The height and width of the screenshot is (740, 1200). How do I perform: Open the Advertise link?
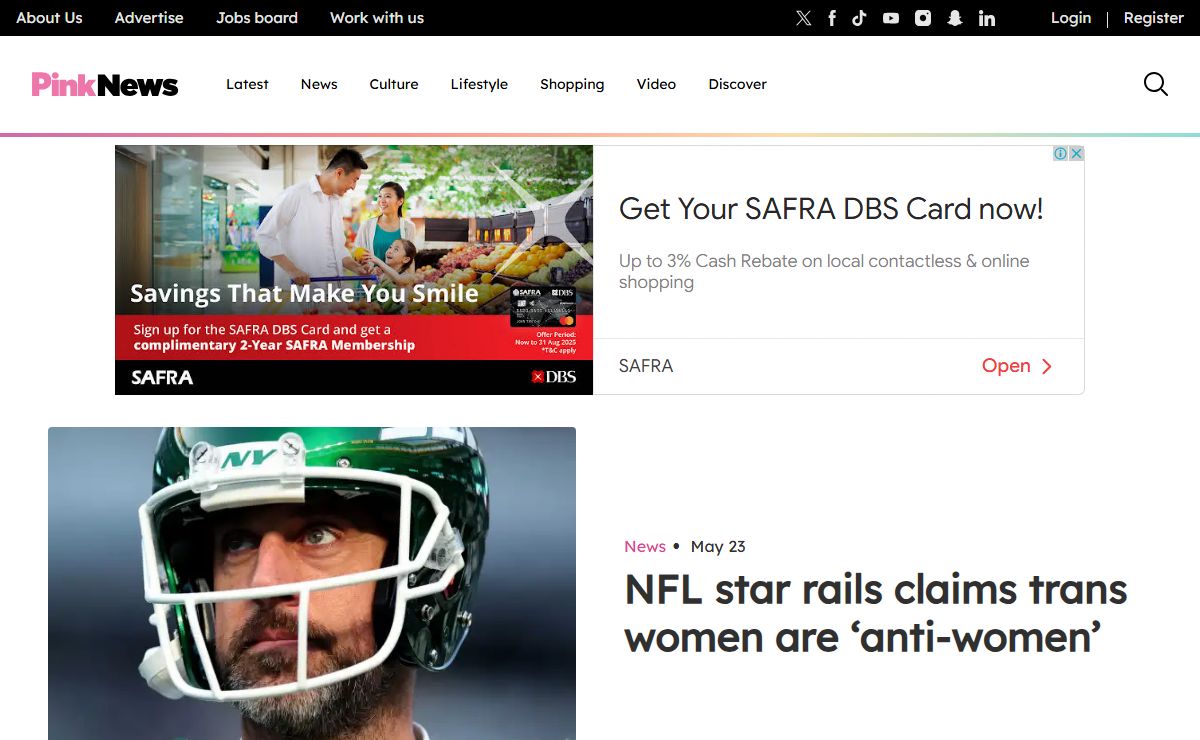click(149, 18)
